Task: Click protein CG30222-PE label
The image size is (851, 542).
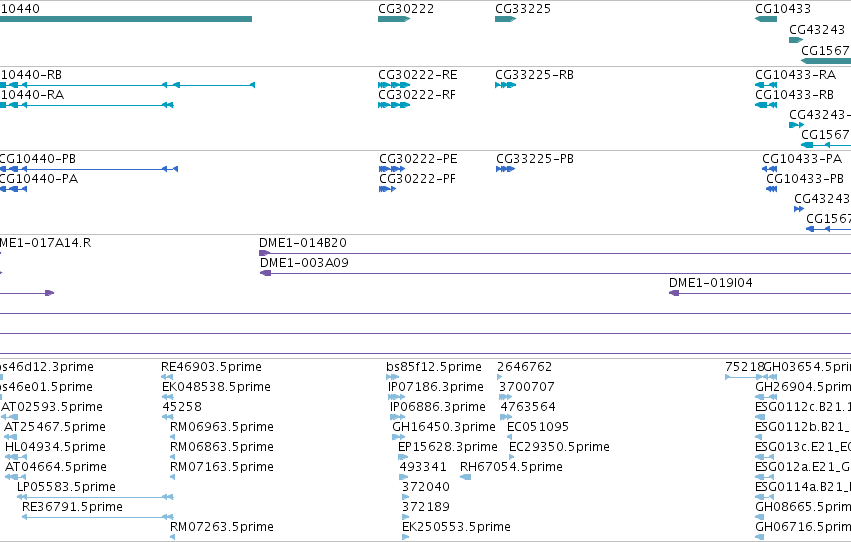Action: coord(418,159)
